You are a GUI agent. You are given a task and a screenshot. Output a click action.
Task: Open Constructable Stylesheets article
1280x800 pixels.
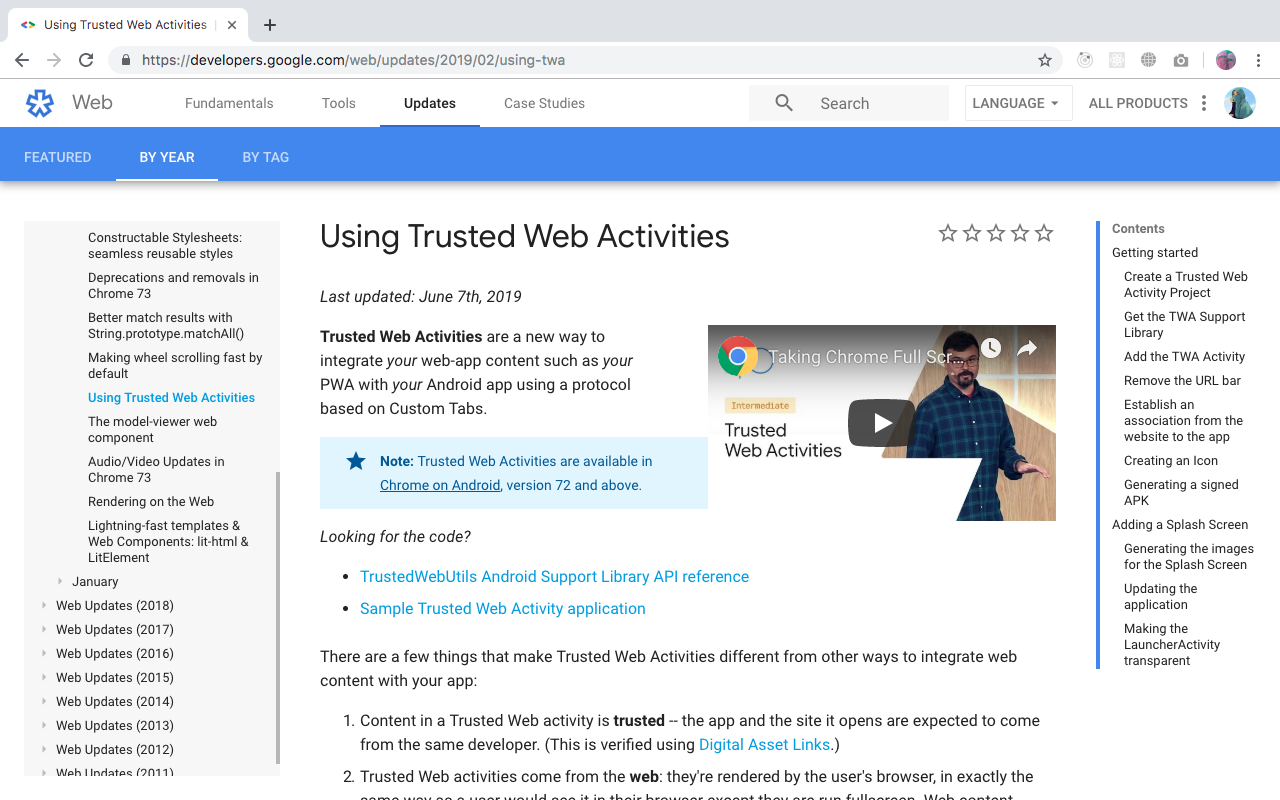pyautogui.click(x=165, y=245)
